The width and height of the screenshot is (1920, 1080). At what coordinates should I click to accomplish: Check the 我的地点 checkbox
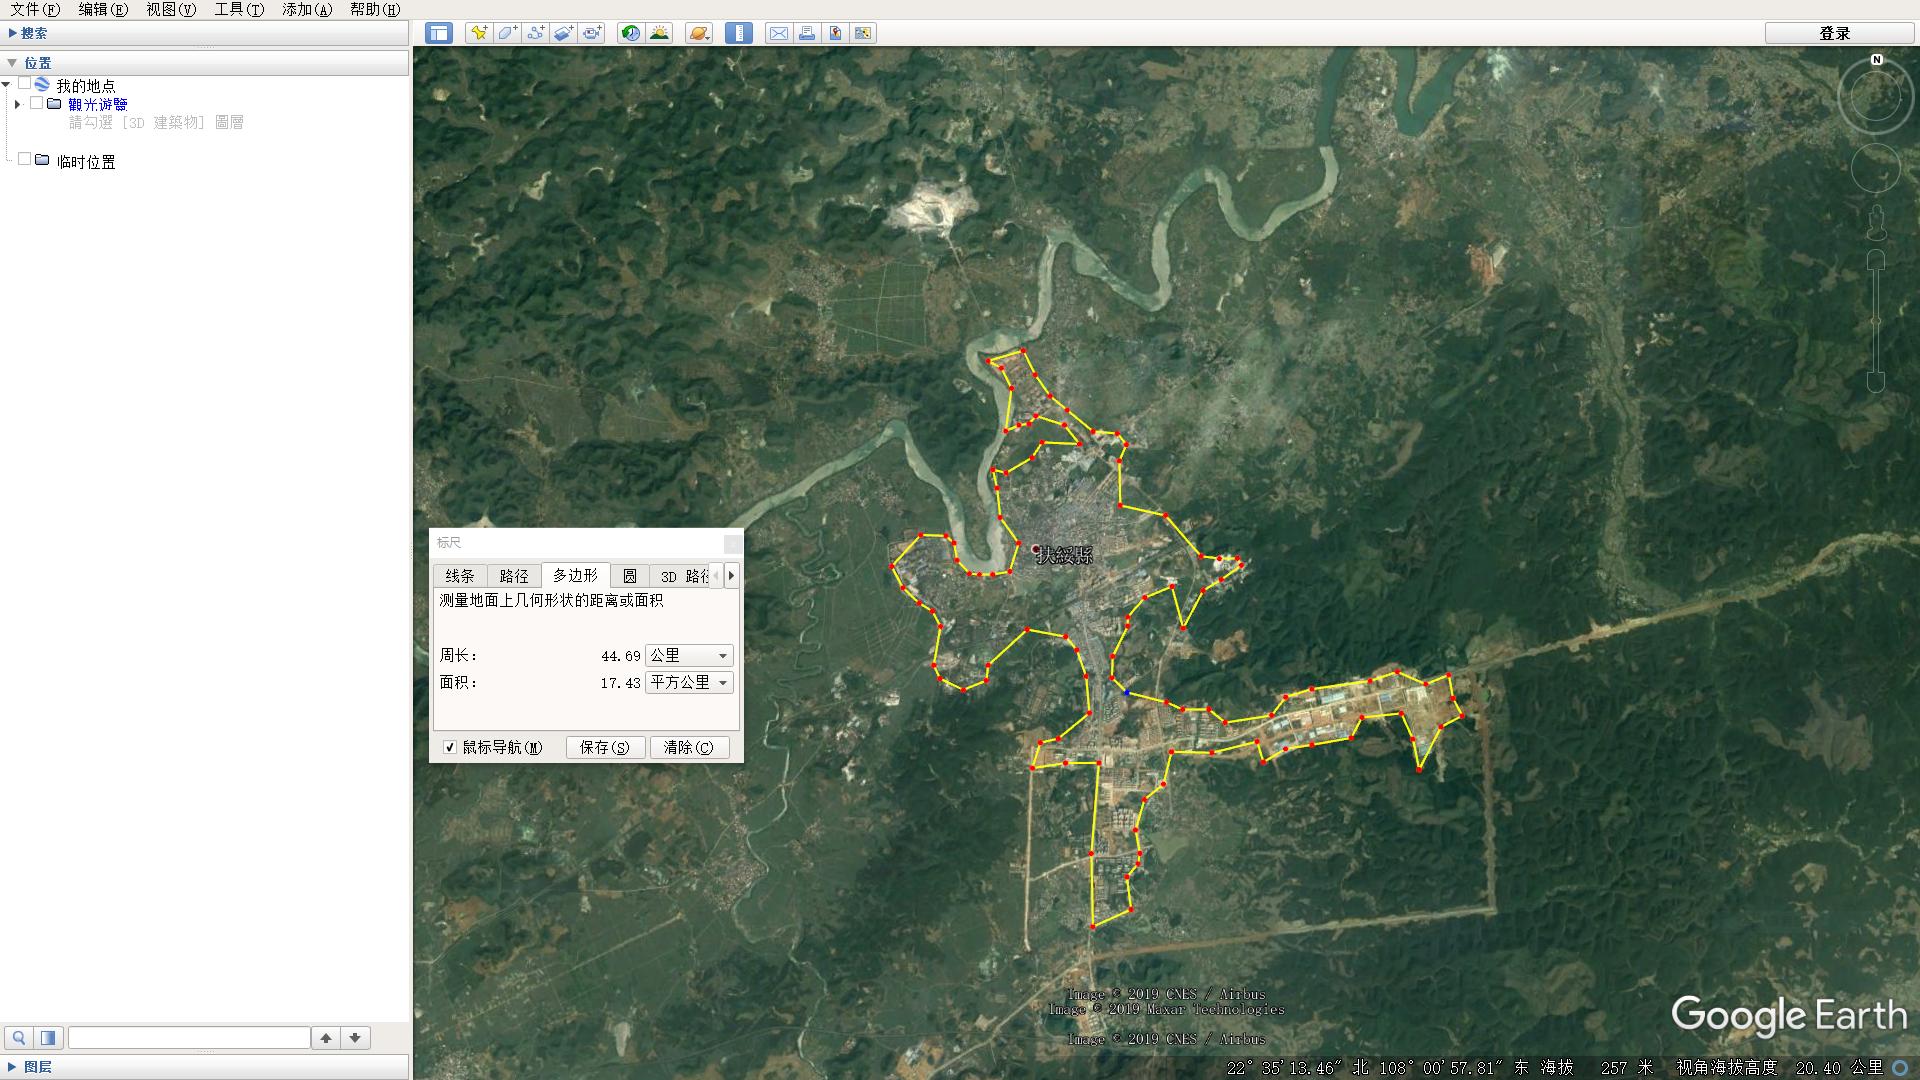coord(25,84)
